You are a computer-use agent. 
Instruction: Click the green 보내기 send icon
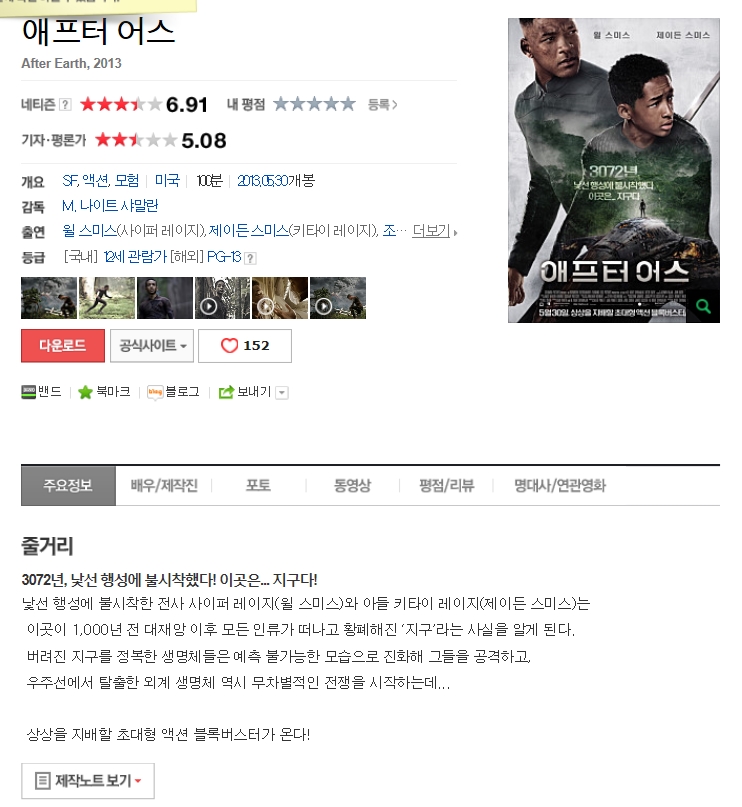226,393
